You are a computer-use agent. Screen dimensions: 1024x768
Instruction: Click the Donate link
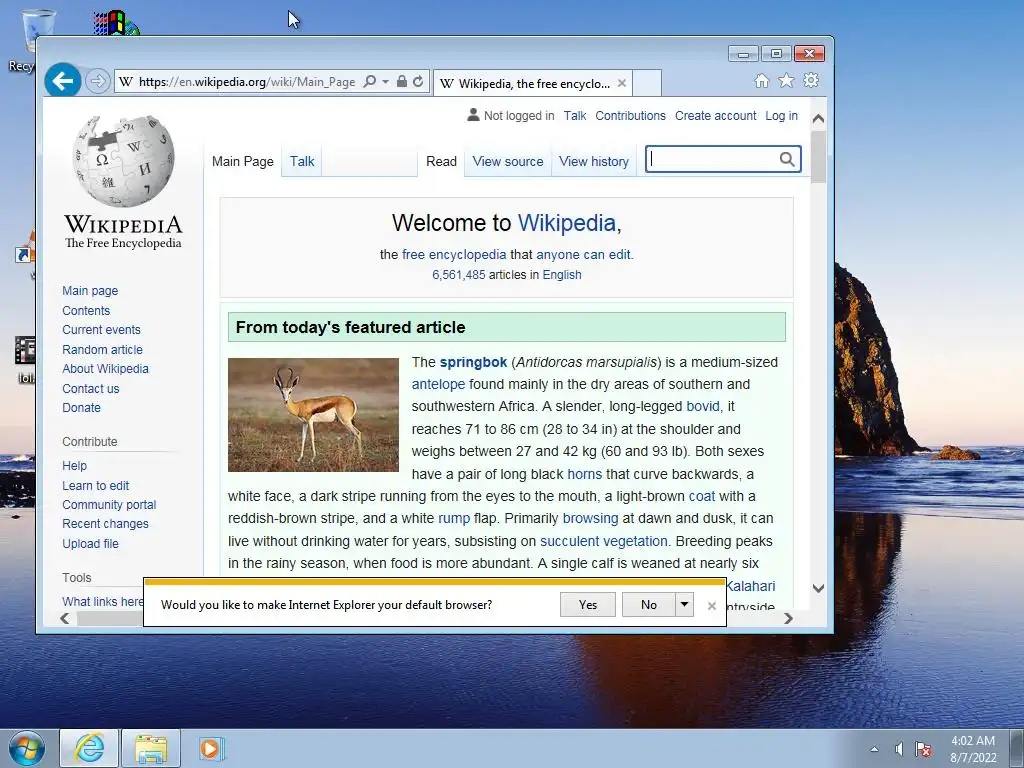(81, 408)
